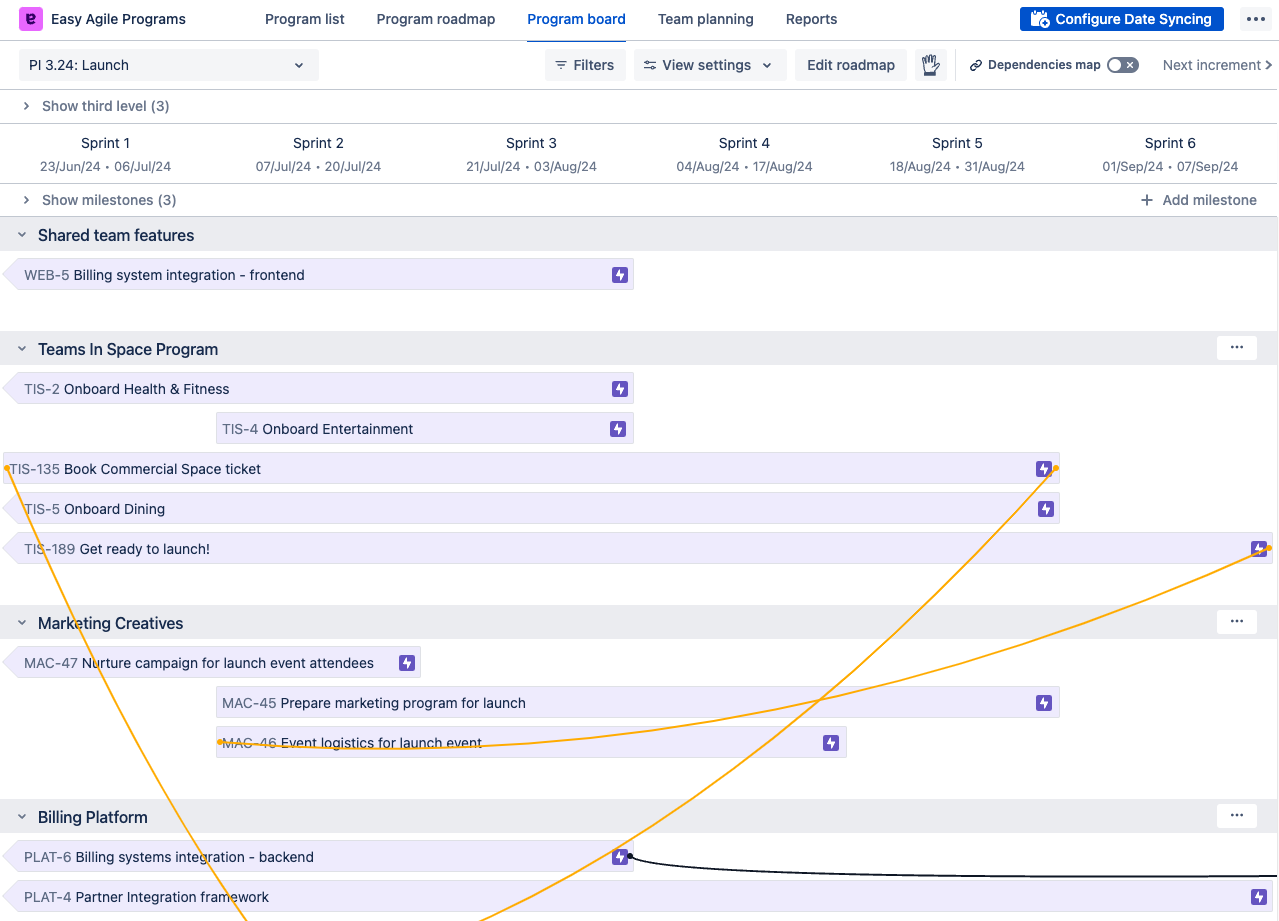The height and width of the screenshot is (921, 1279).
Task: Switch to the Program roadmap tab
Action: click(435, 19)
